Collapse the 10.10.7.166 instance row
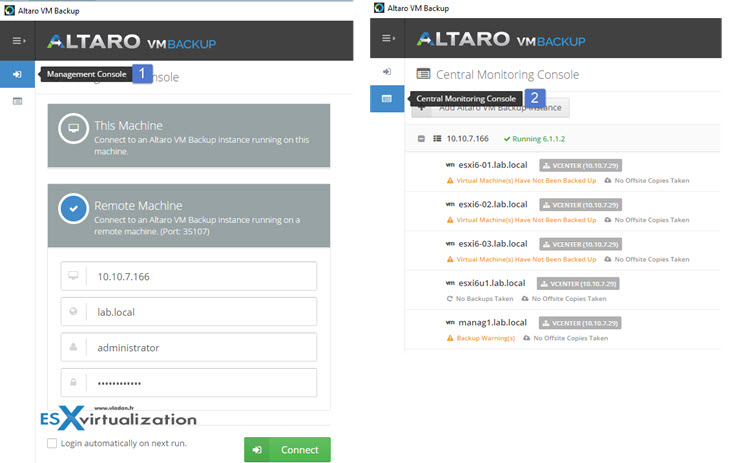The height and width of the screenshot is (463, 730). coord(421,139)
